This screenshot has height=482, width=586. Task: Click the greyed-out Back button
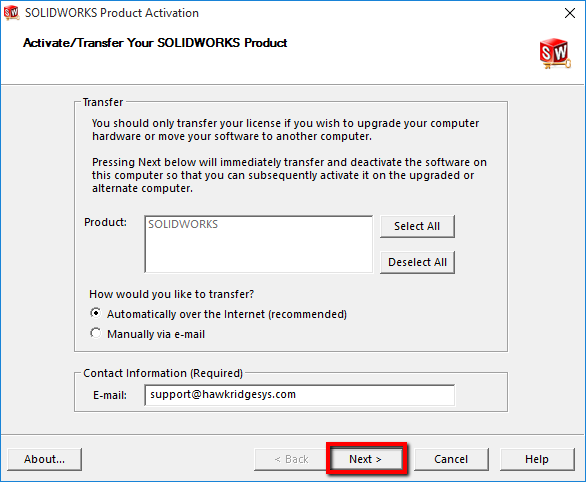point(291,459)
